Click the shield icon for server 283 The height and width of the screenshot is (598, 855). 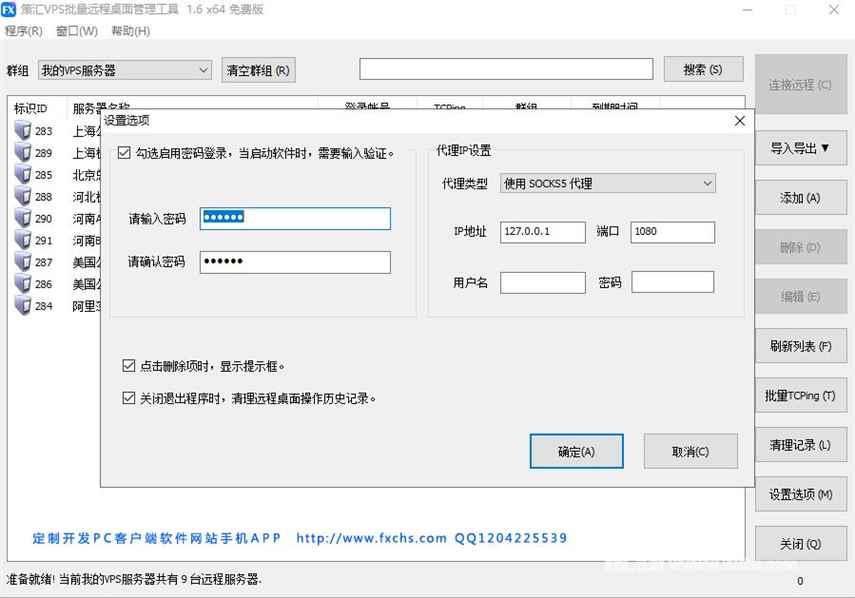click(23, 131)
